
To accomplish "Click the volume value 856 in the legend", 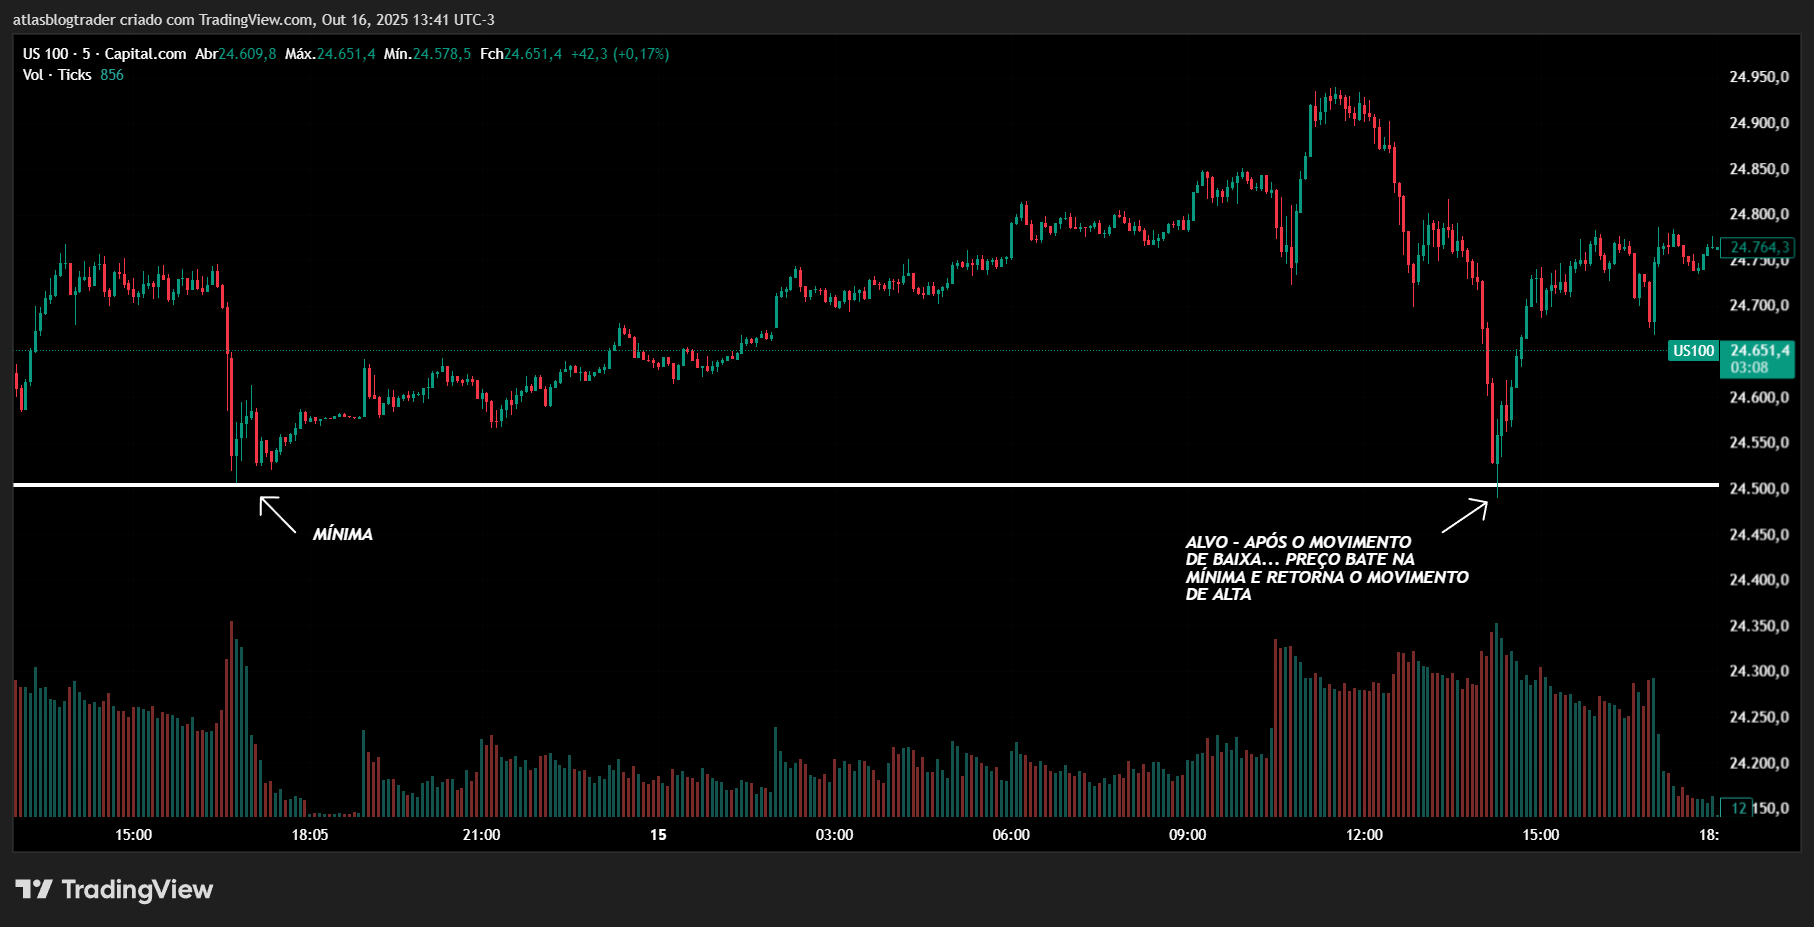I will 112,75.
